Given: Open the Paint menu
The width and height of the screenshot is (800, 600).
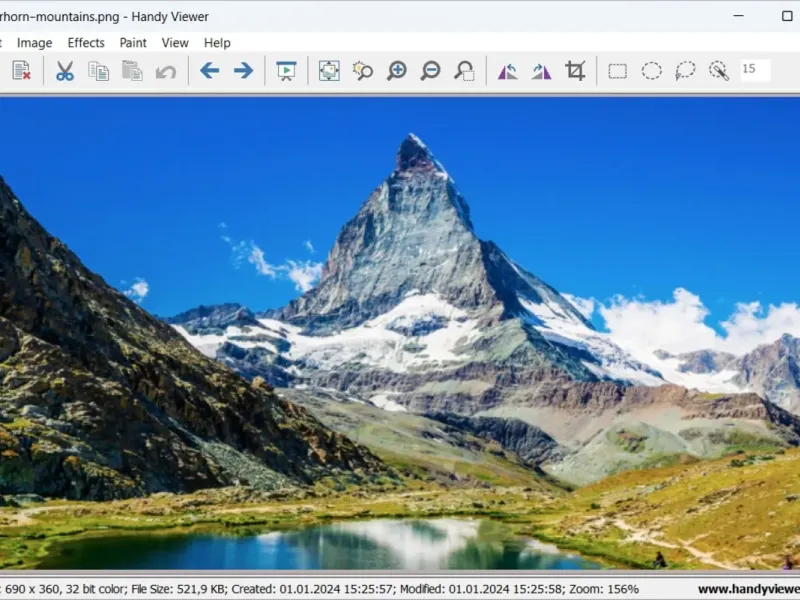Looking at the screenshot, I should coord(133,43).
